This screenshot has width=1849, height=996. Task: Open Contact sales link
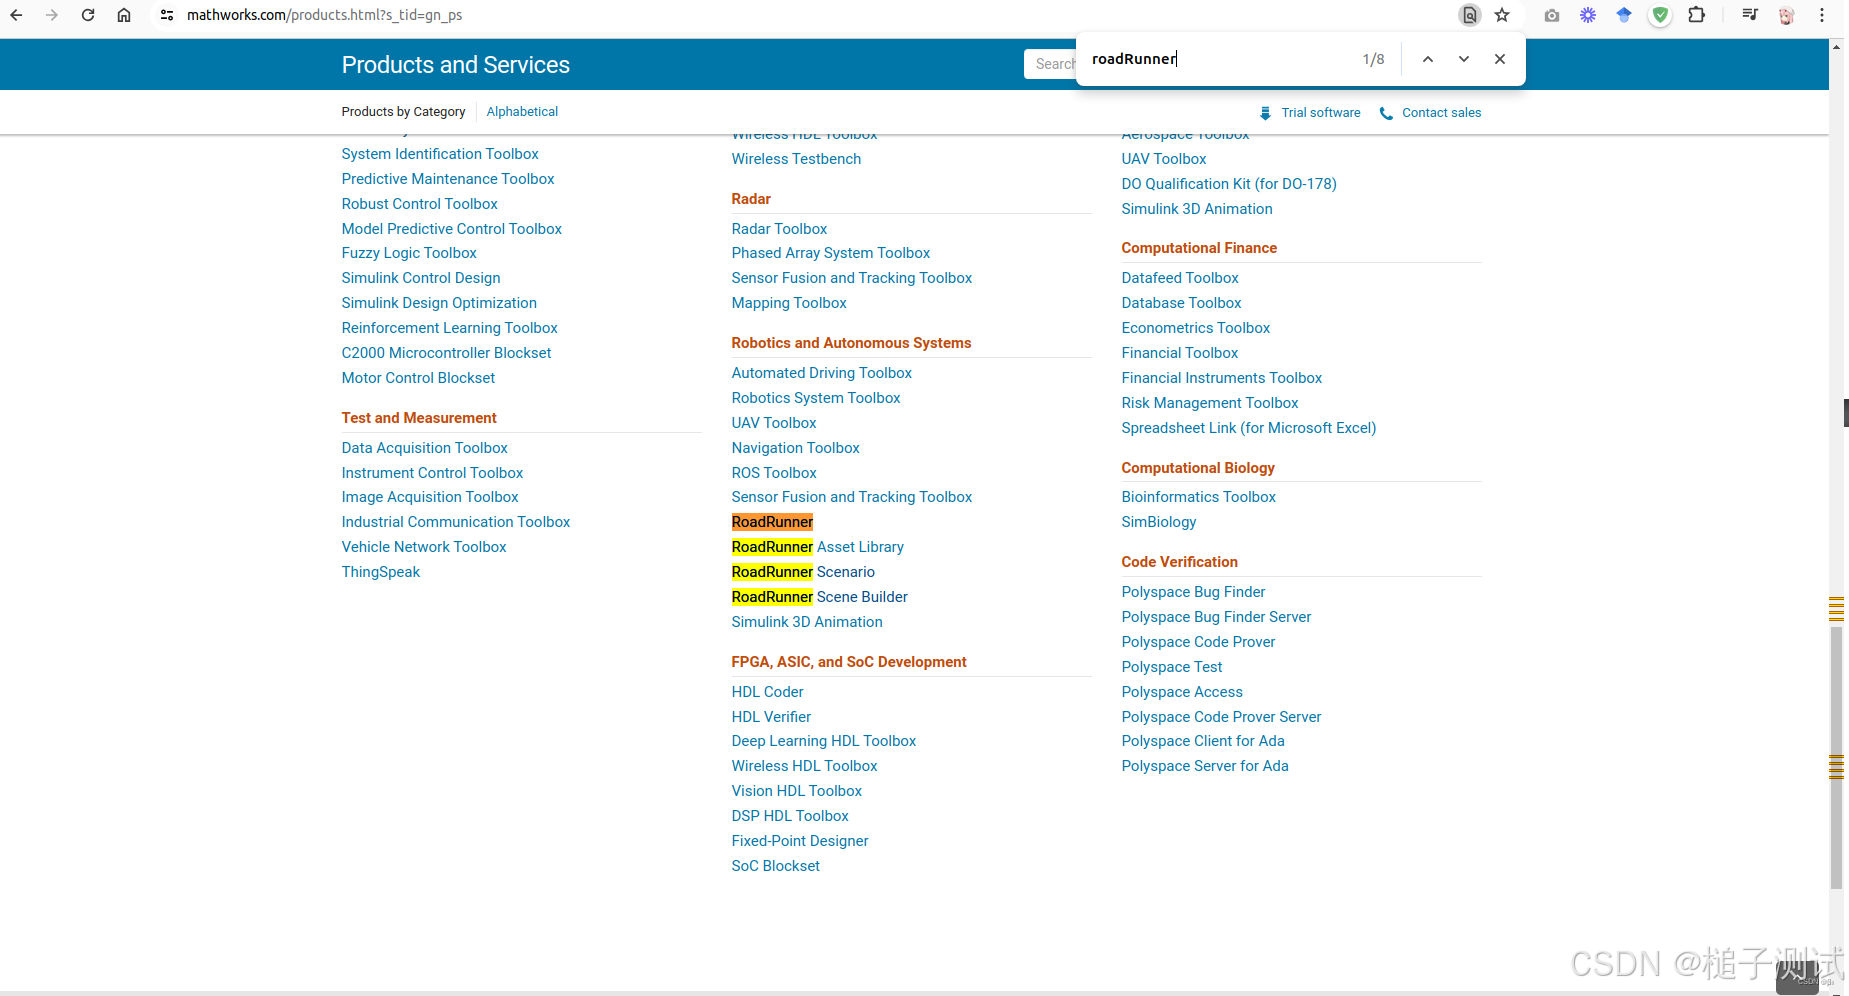(x=1441, y=113)
